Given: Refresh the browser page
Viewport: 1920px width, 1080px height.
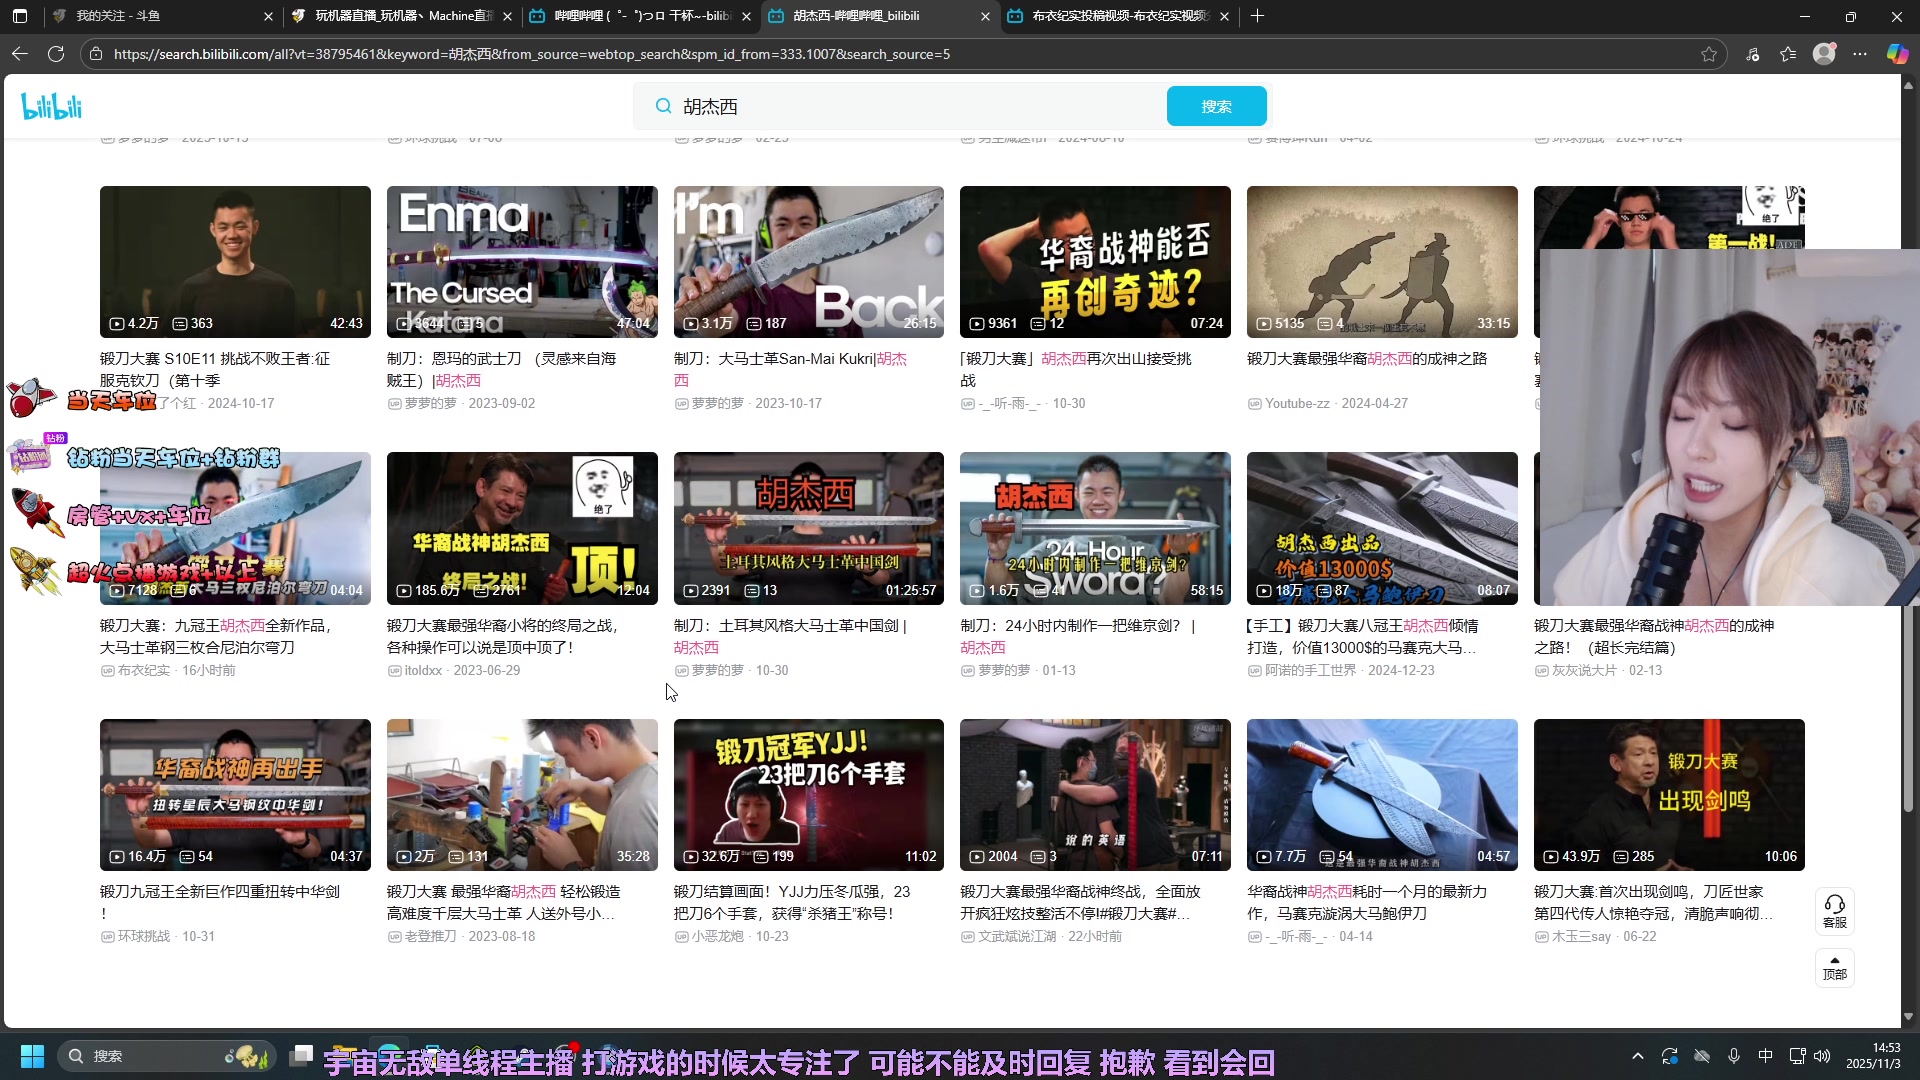Looking at the screenshot, I should 56,54.
